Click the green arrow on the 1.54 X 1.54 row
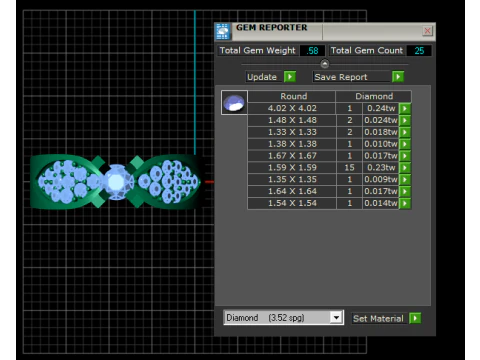Viewport: 480px width, 360px height. tap(405, 203)
